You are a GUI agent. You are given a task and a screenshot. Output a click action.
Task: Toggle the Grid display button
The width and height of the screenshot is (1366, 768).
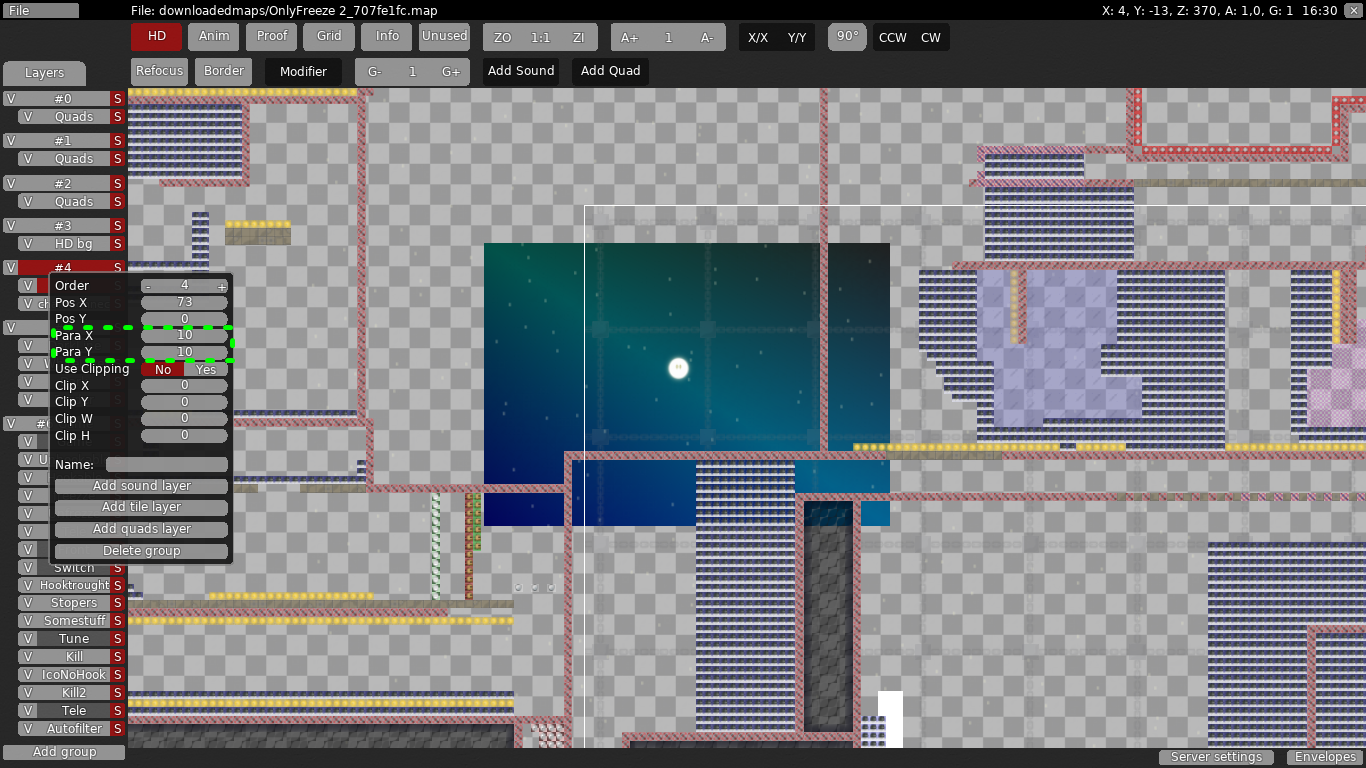(328, 36)
